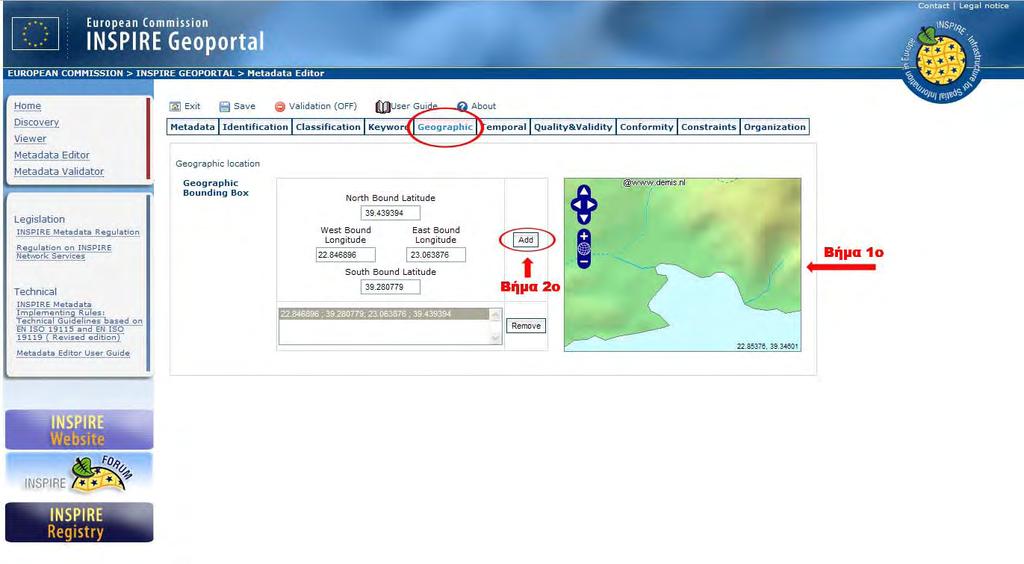Click the Contact link at top
The image size is (1024, 564).
(x=933, y=5)
